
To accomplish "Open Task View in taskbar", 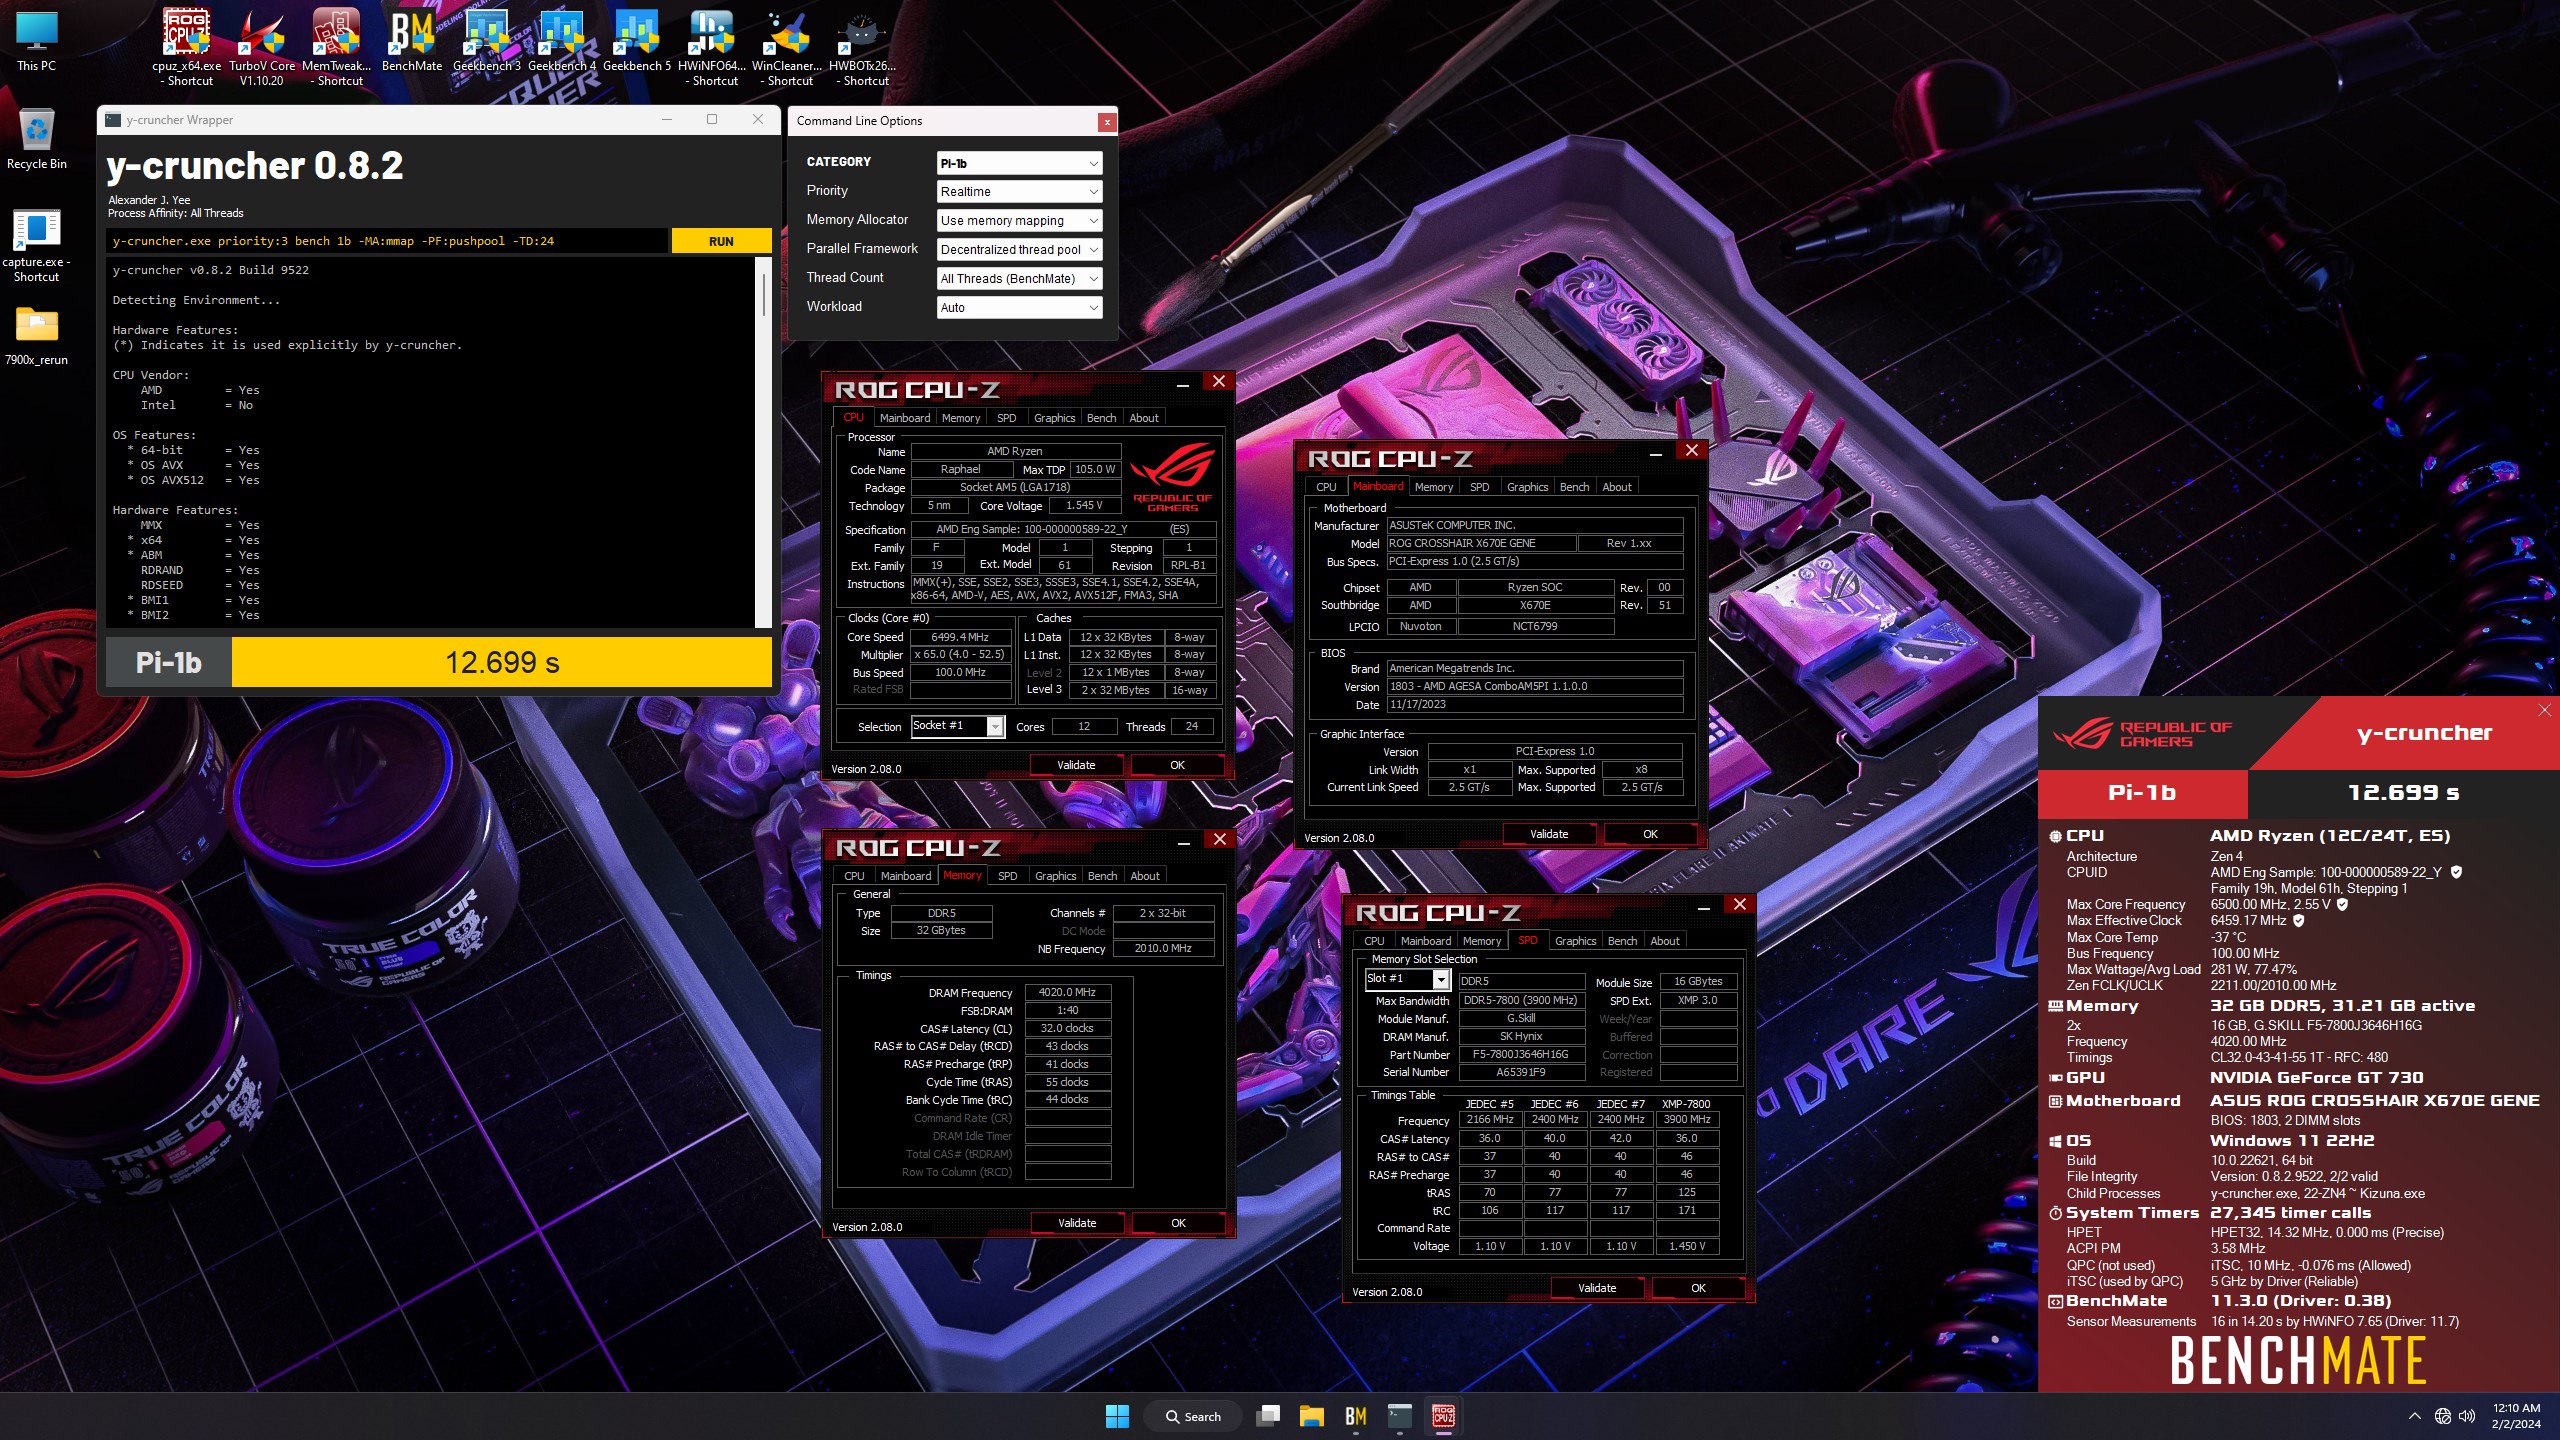I will 1268,1416.
